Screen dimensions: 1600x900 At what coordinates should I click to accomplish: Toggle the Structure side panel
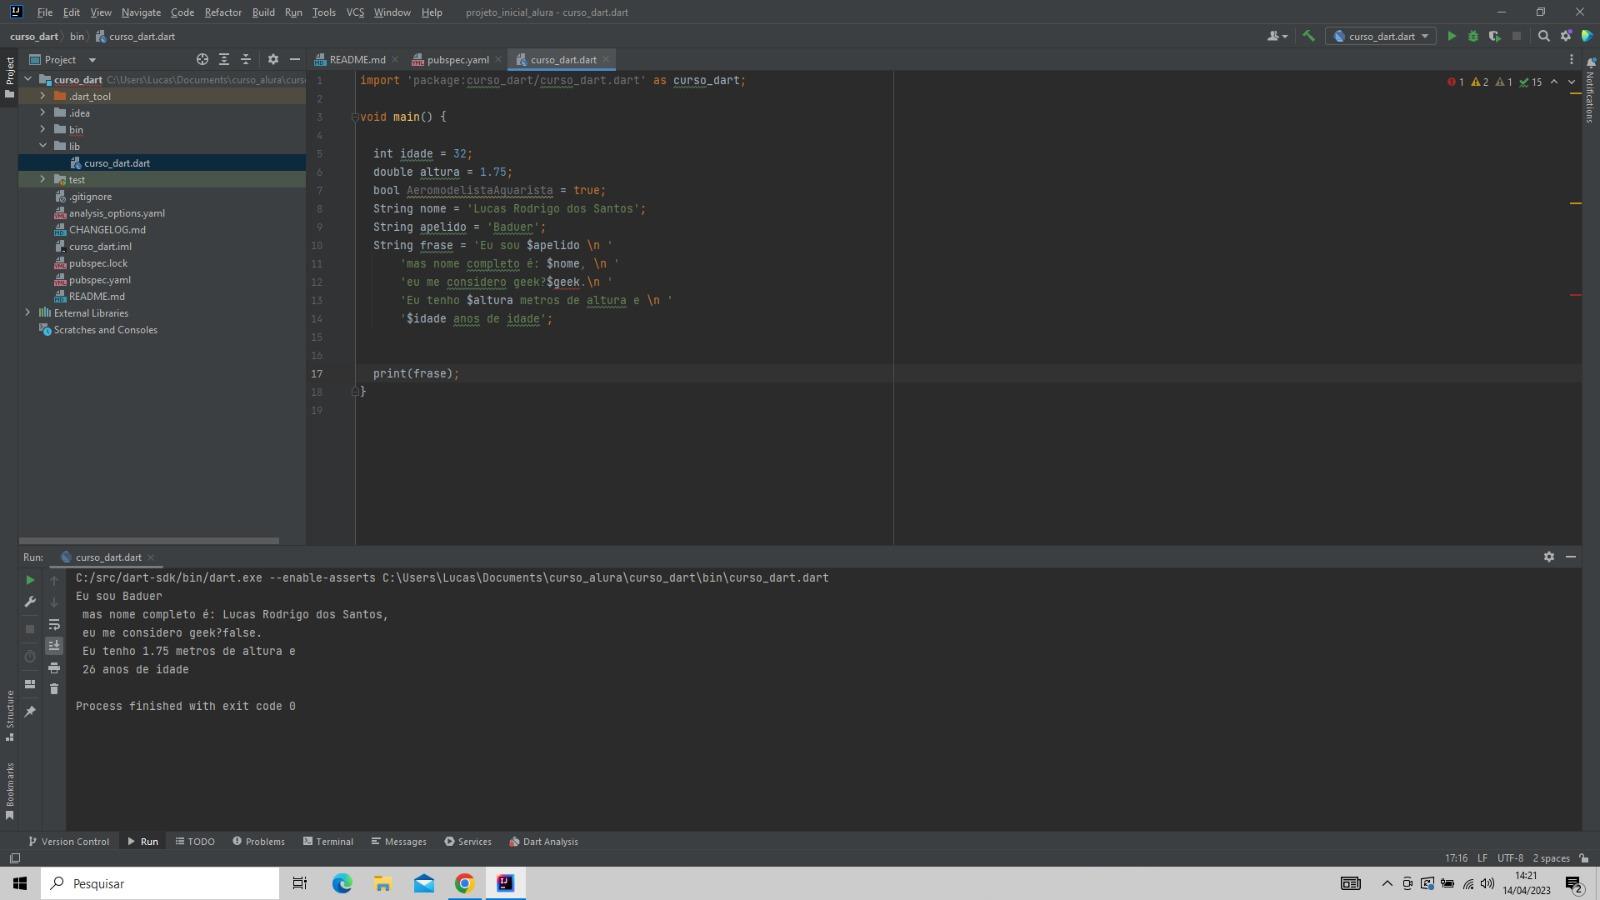[10, 716]
